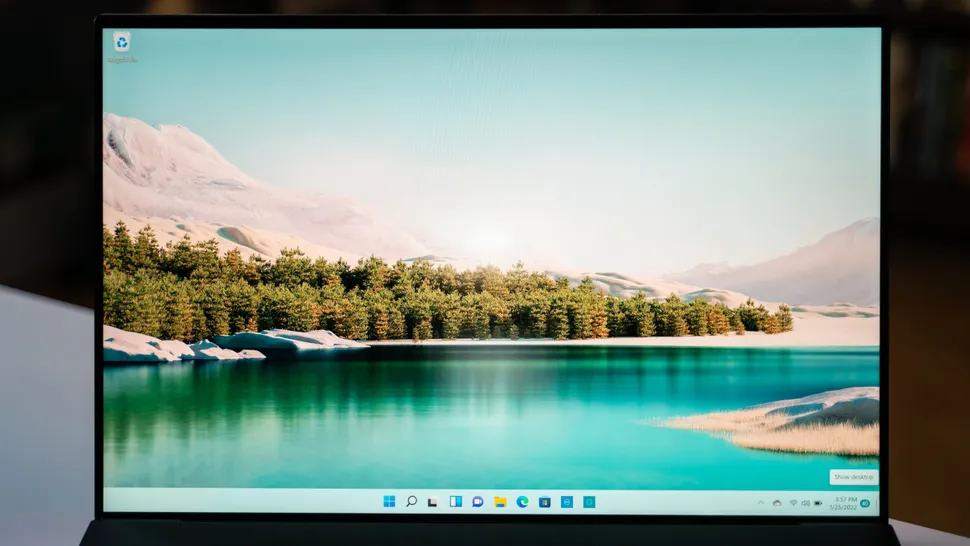Open the notification count badge
970x546 pixels.
point(864,503)
